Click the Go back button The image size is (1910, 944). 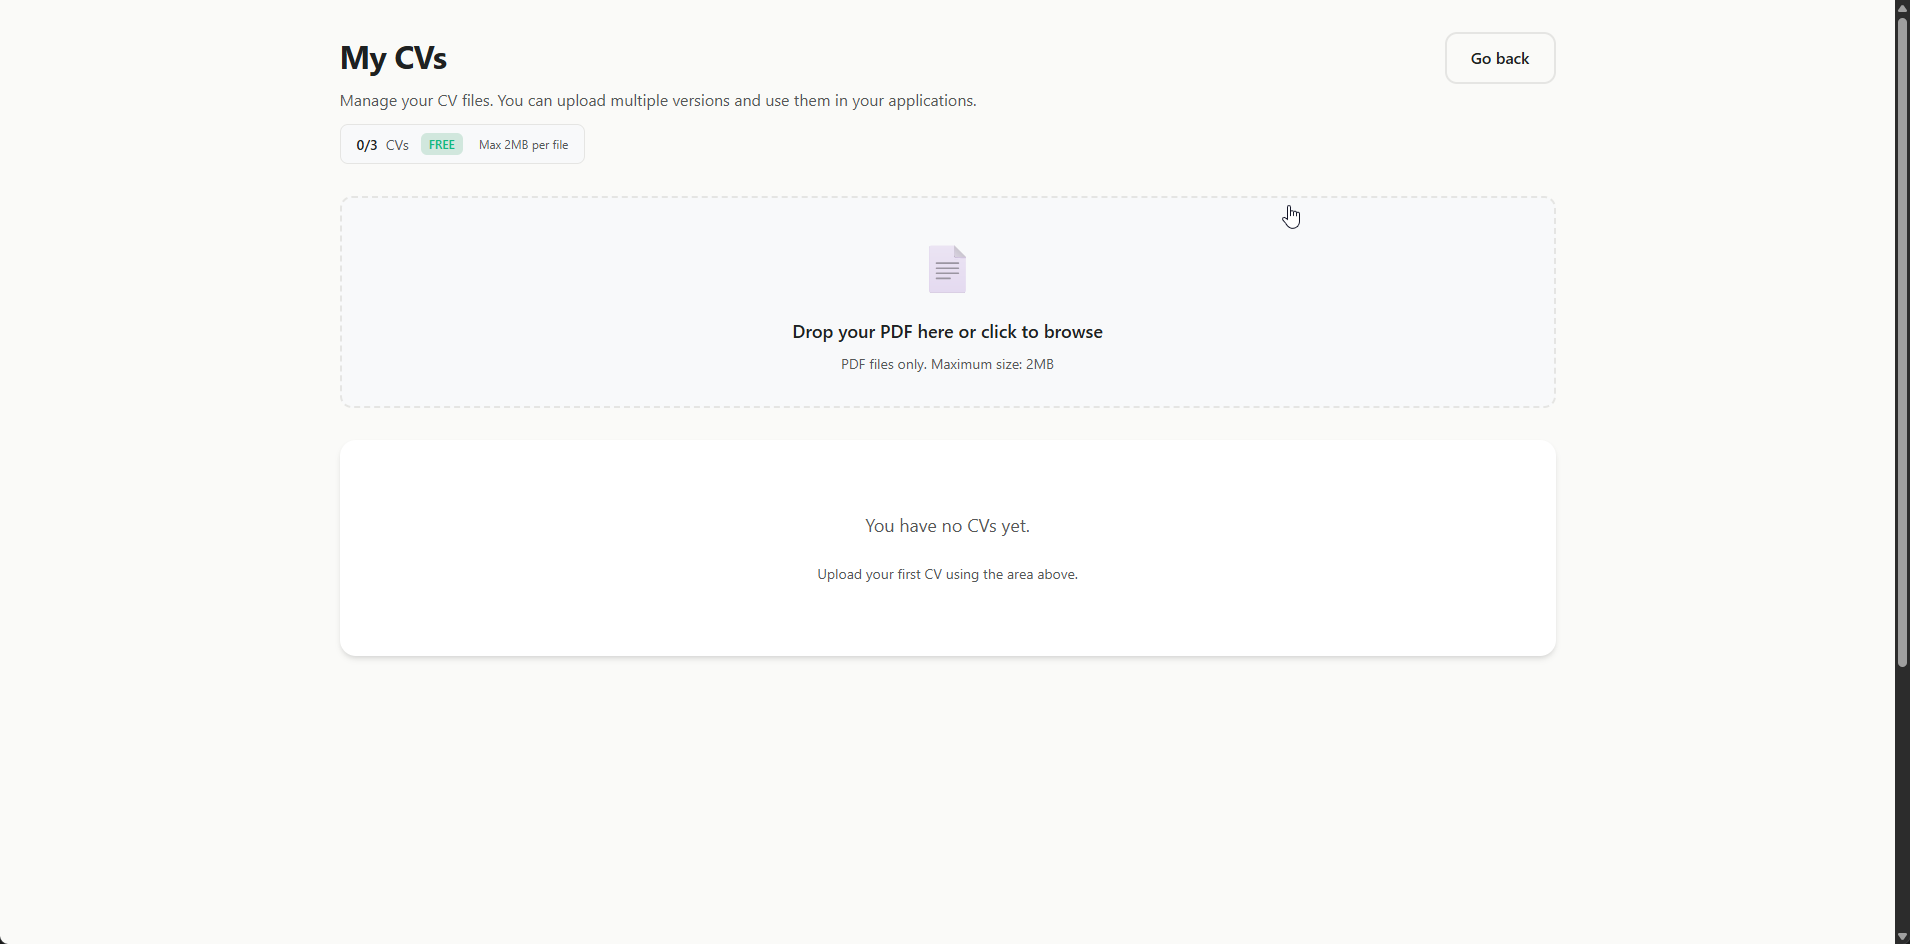click(1499, 57)
